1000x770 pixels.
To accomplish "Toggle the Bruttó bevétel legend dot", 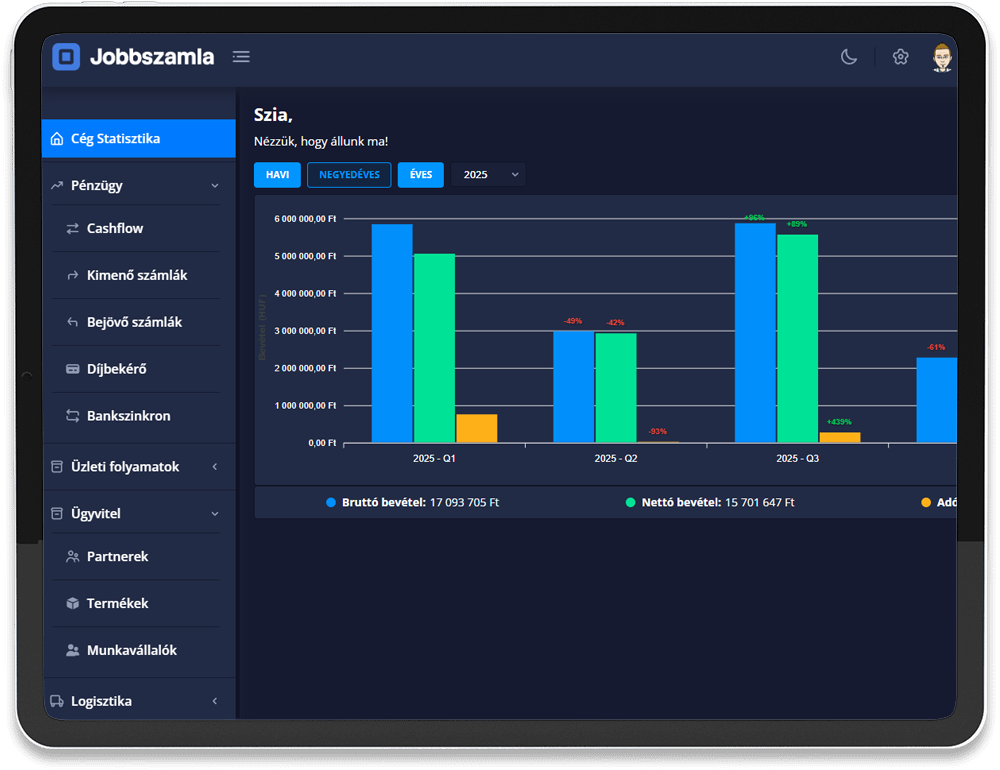I will [x=331, y=503].
